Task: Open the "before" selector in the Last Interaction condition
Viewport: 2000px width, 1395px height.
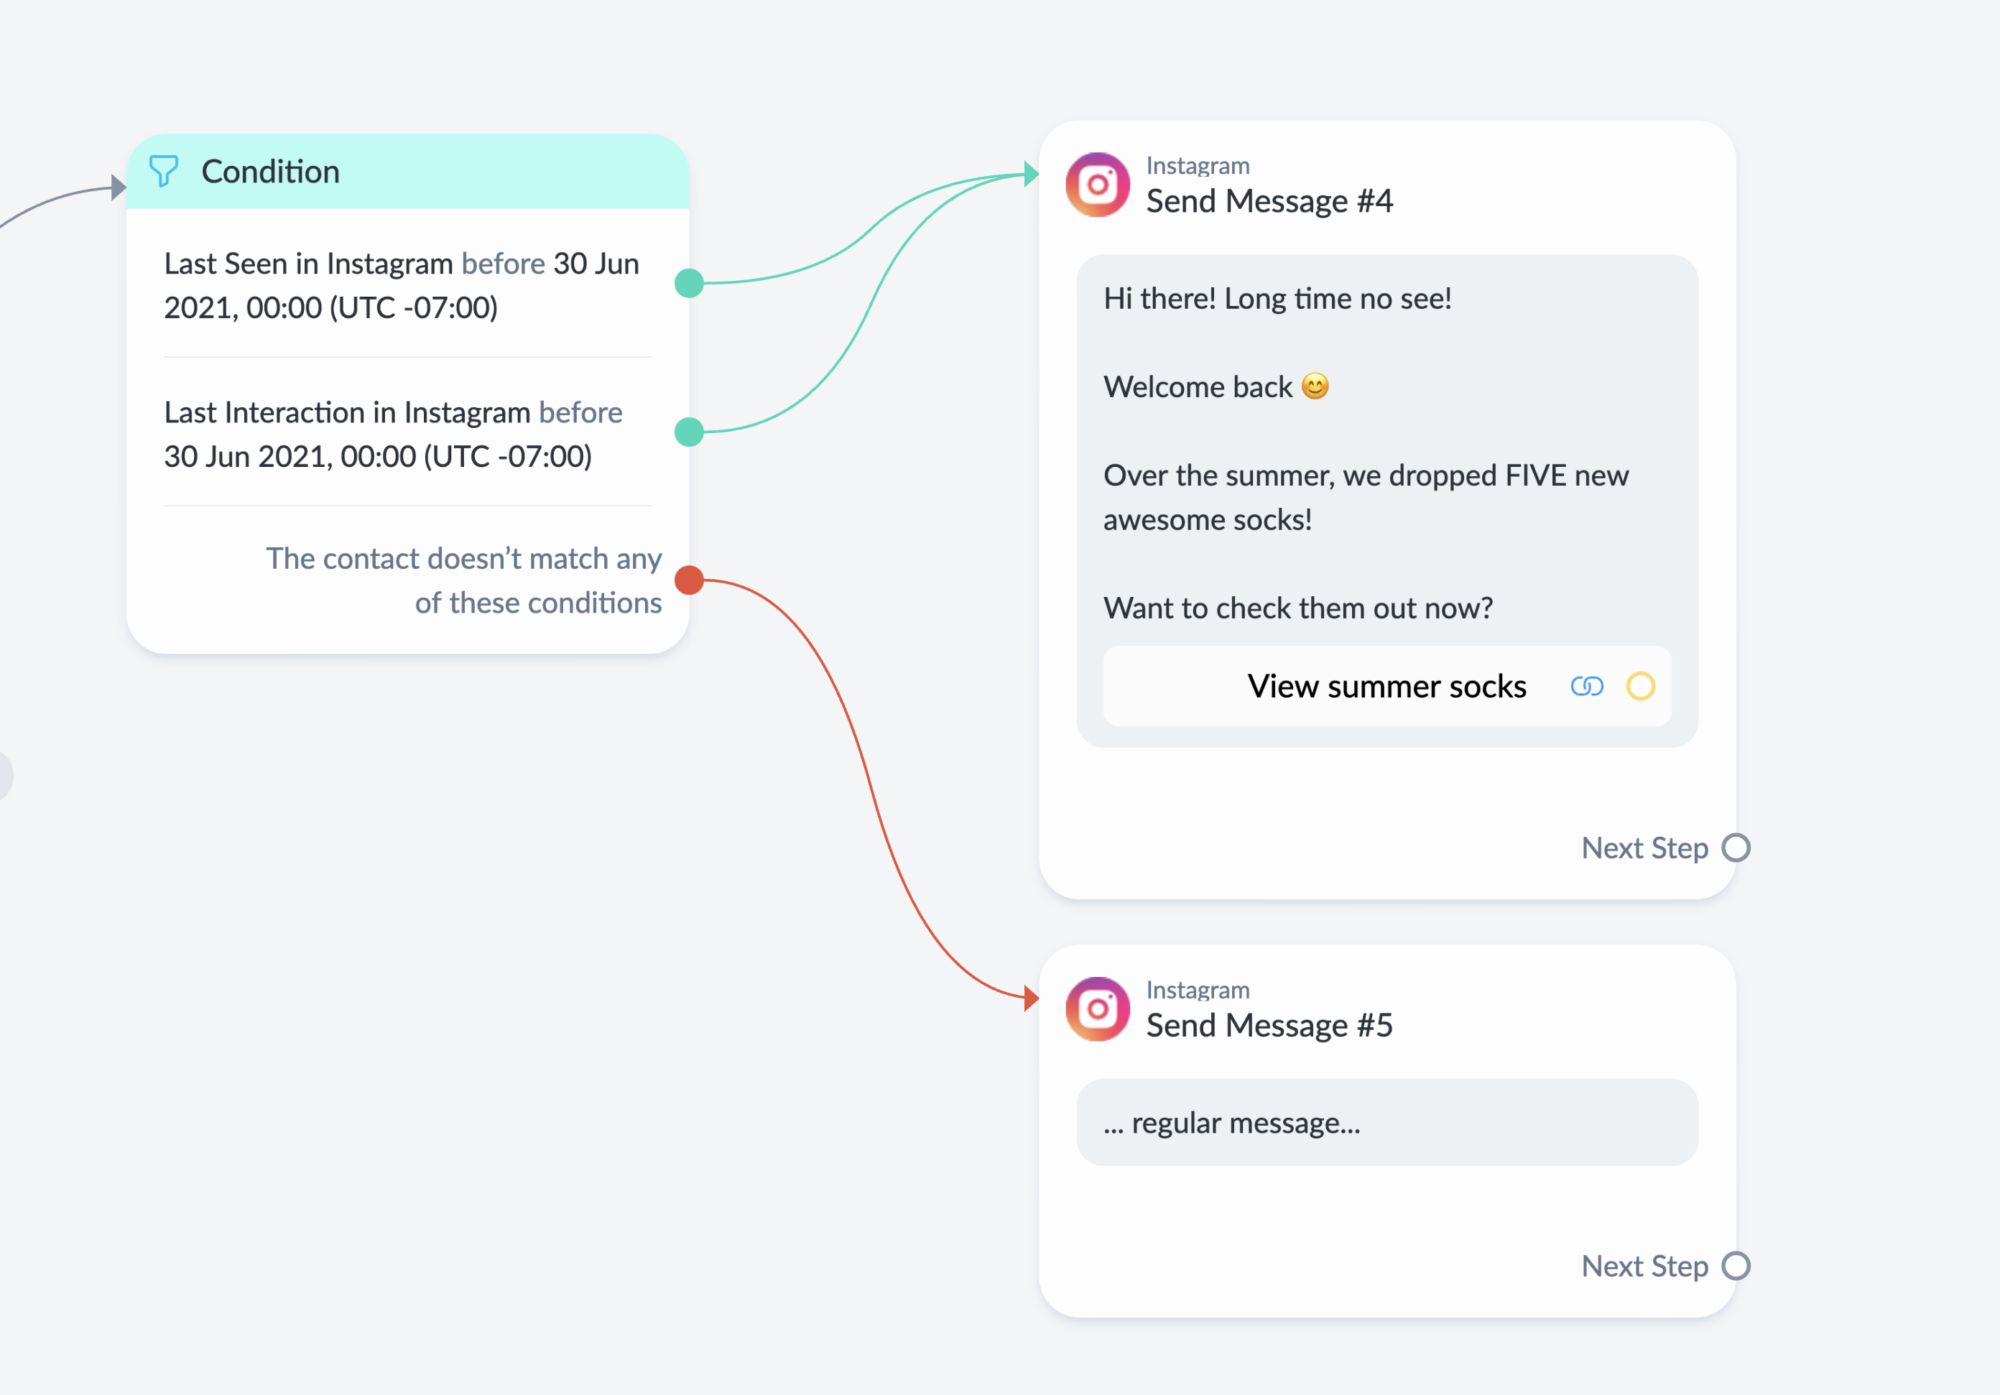Action: click(580, 411)
